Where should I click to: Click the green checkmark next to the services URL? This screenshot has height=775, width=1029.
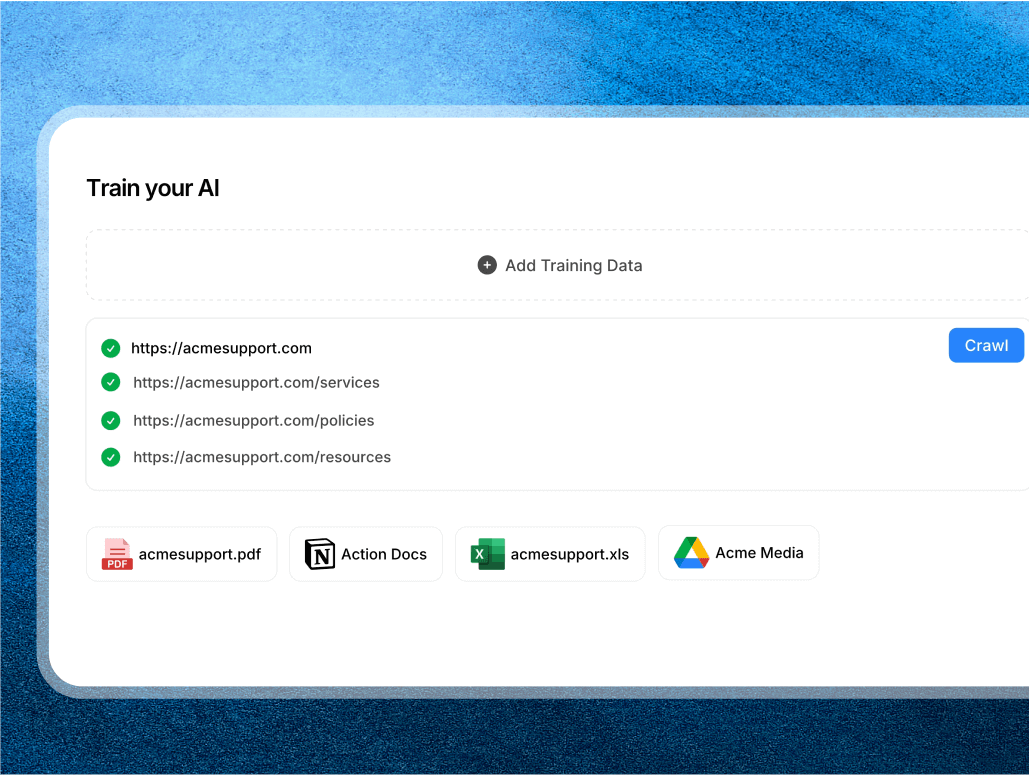click(111, 382)
